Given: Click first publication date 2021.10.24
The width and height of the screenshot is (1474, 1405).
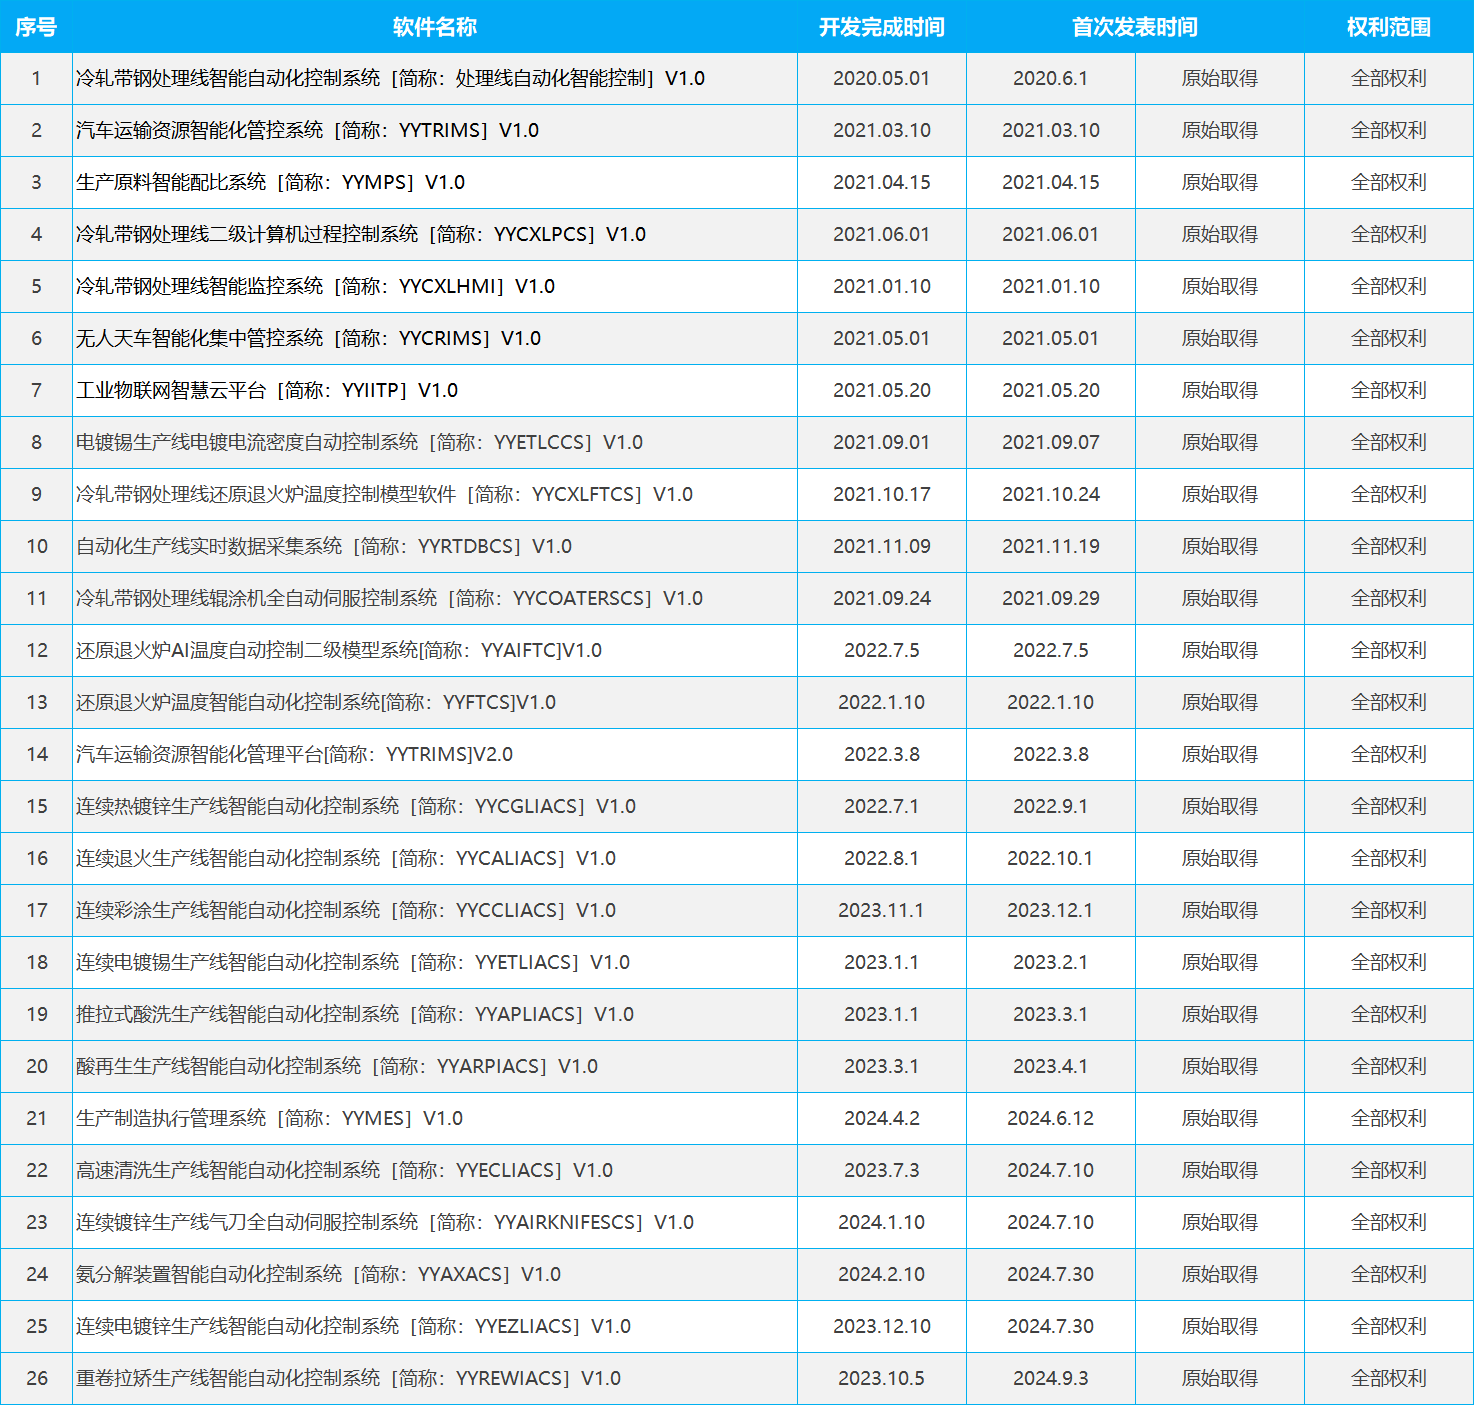Looking at the screenshot, I should tap(1051, 495).
